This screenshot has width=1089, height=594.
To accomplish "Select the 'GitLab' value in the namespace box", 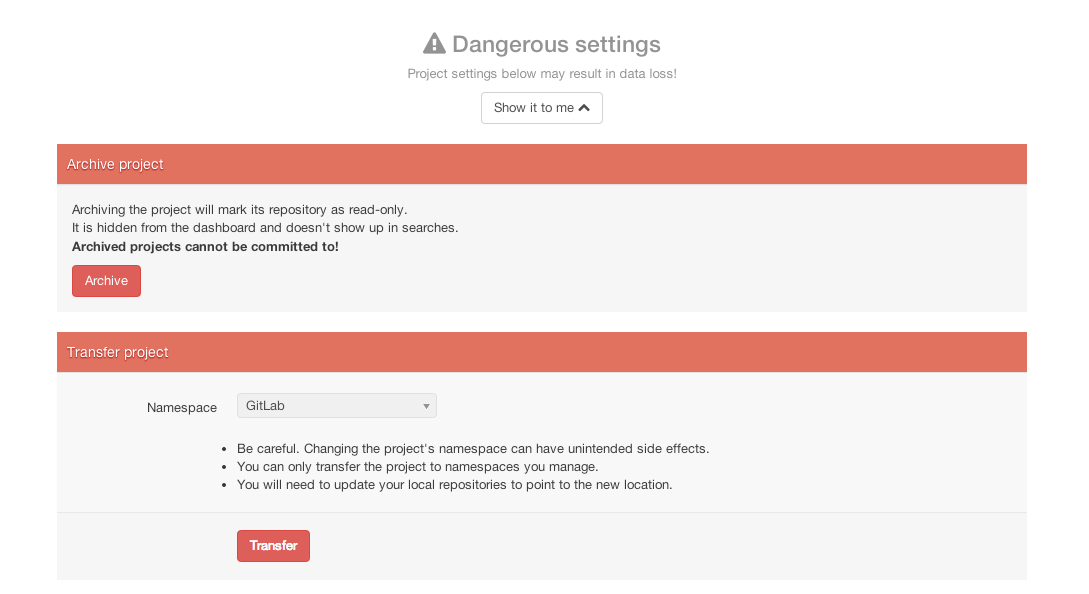I will [x=266, y=406].
